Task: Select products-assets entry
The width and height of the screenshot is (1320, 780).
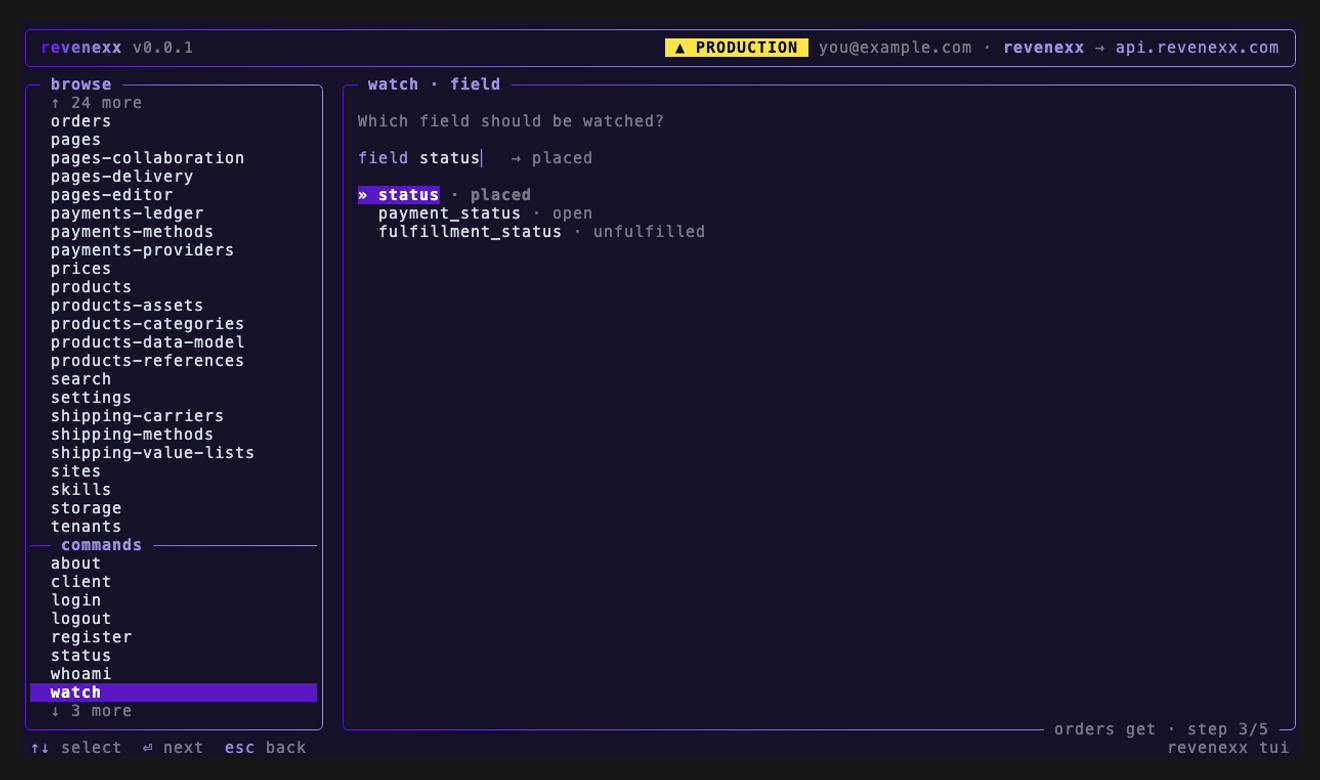Action: click(127, 305)
